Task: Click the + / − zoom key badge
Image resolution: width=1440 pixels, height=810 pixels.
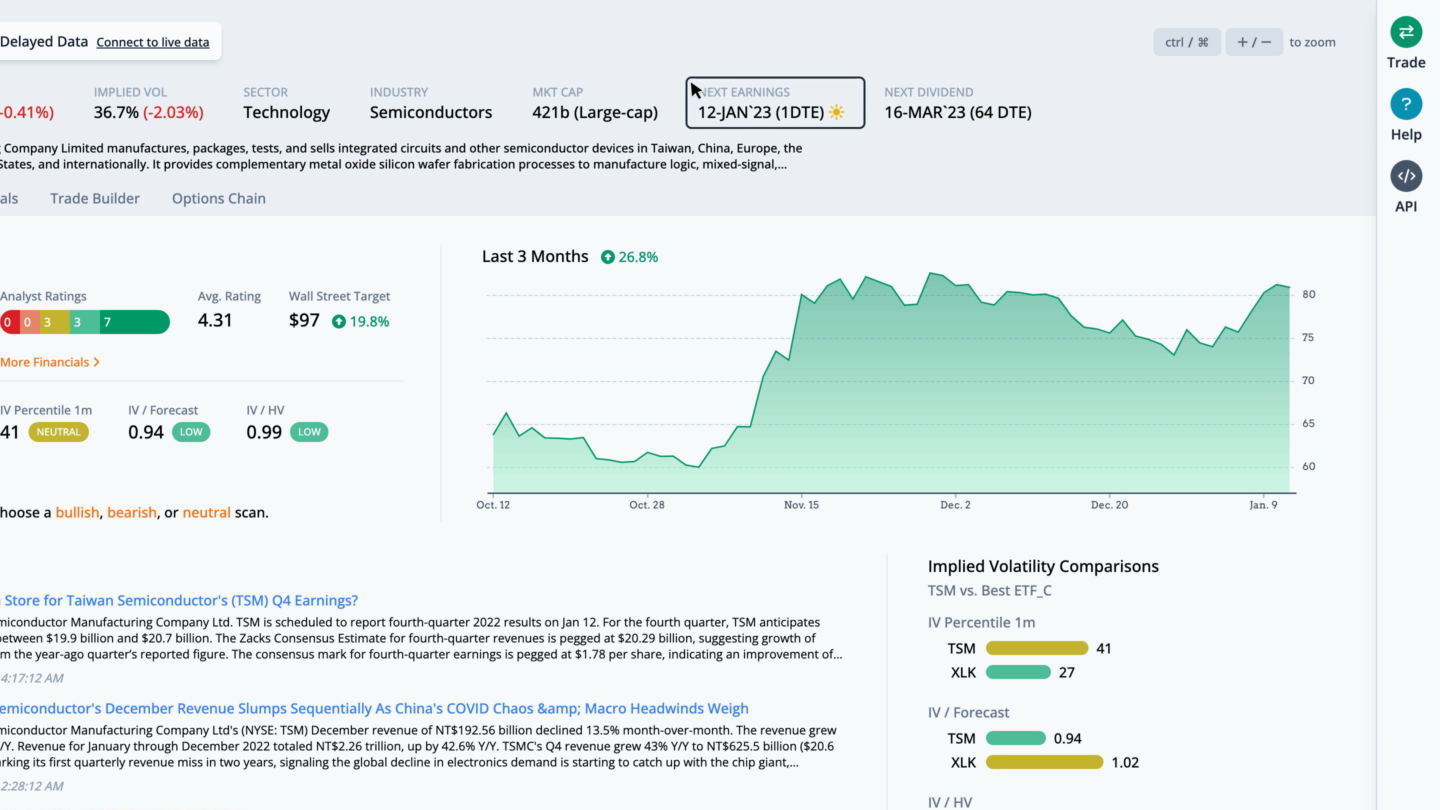Action: (x=1254, y=42)
